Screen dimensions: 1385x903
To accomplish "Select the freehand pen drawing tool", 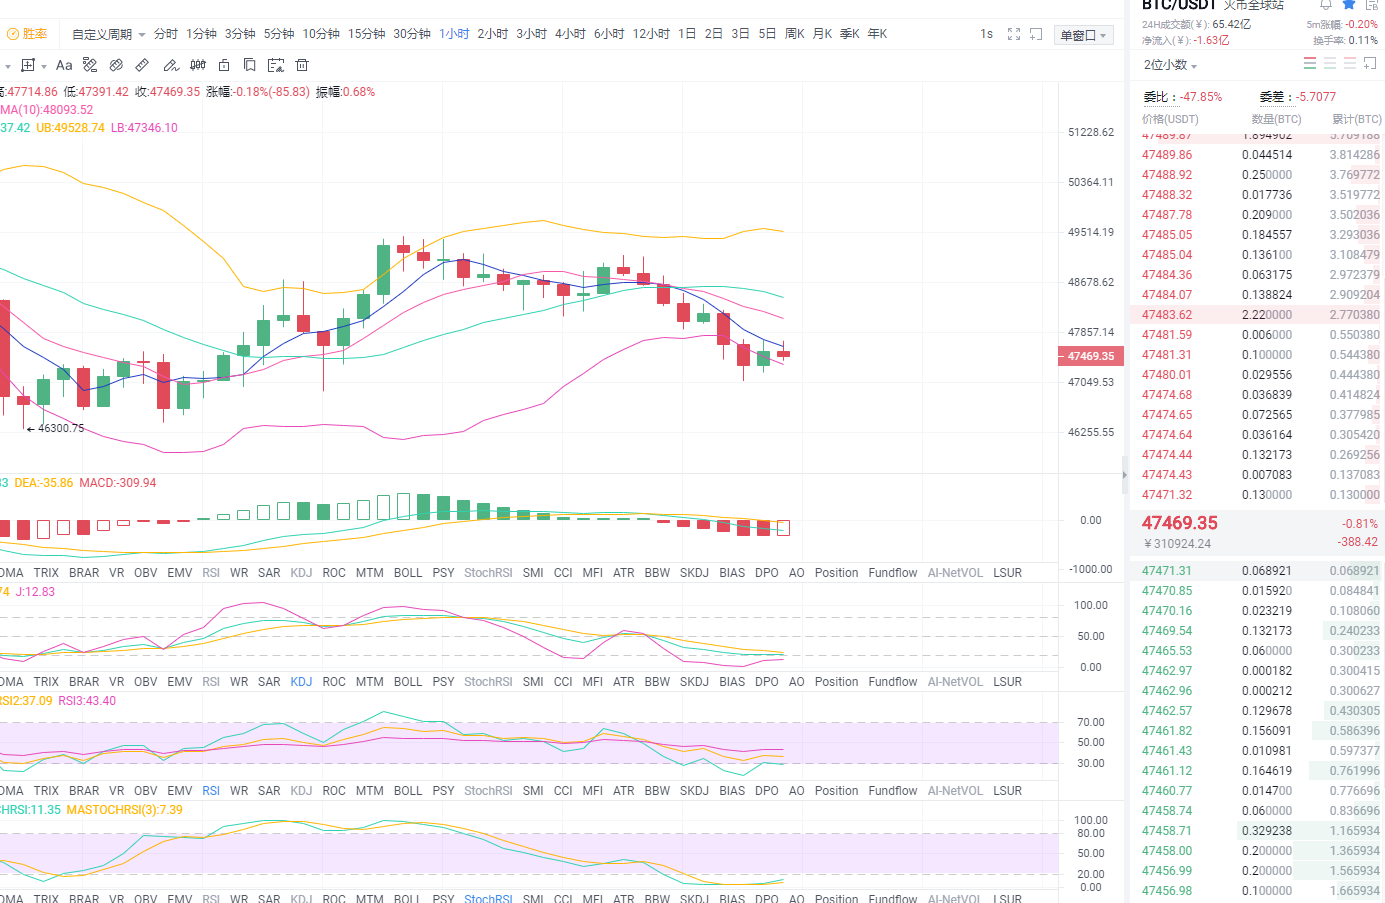I will pyautogui.click(x=171, y=65).
